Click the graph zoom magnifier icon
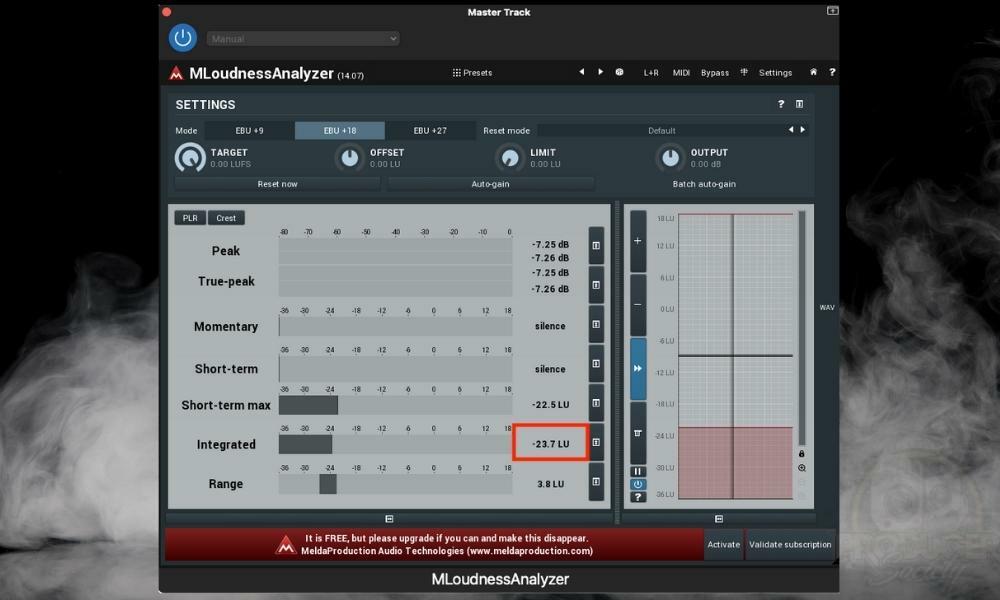Viewport: 1000px width, 600px height. [x=802, y=468]
